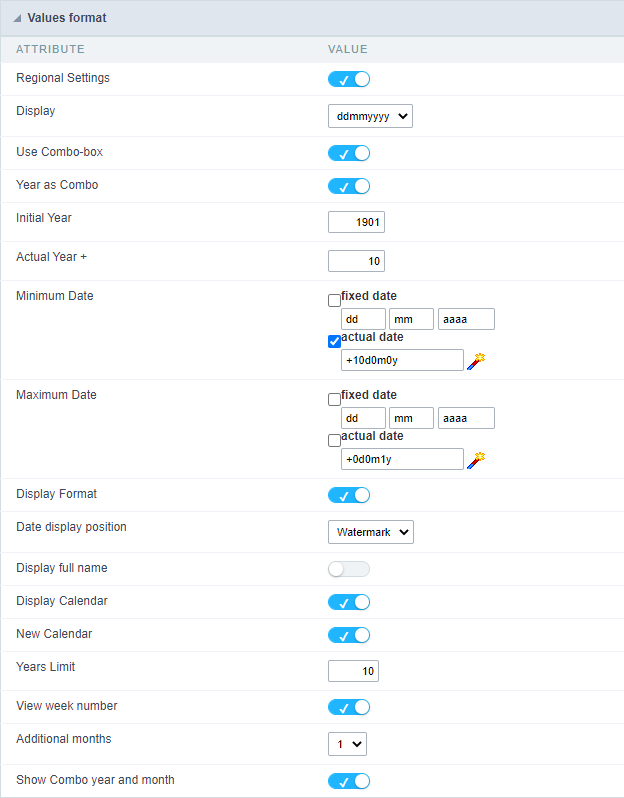Turn on Display full name
Image resolution: width=624 pixels, height=798 pixels.
(349, 569)
